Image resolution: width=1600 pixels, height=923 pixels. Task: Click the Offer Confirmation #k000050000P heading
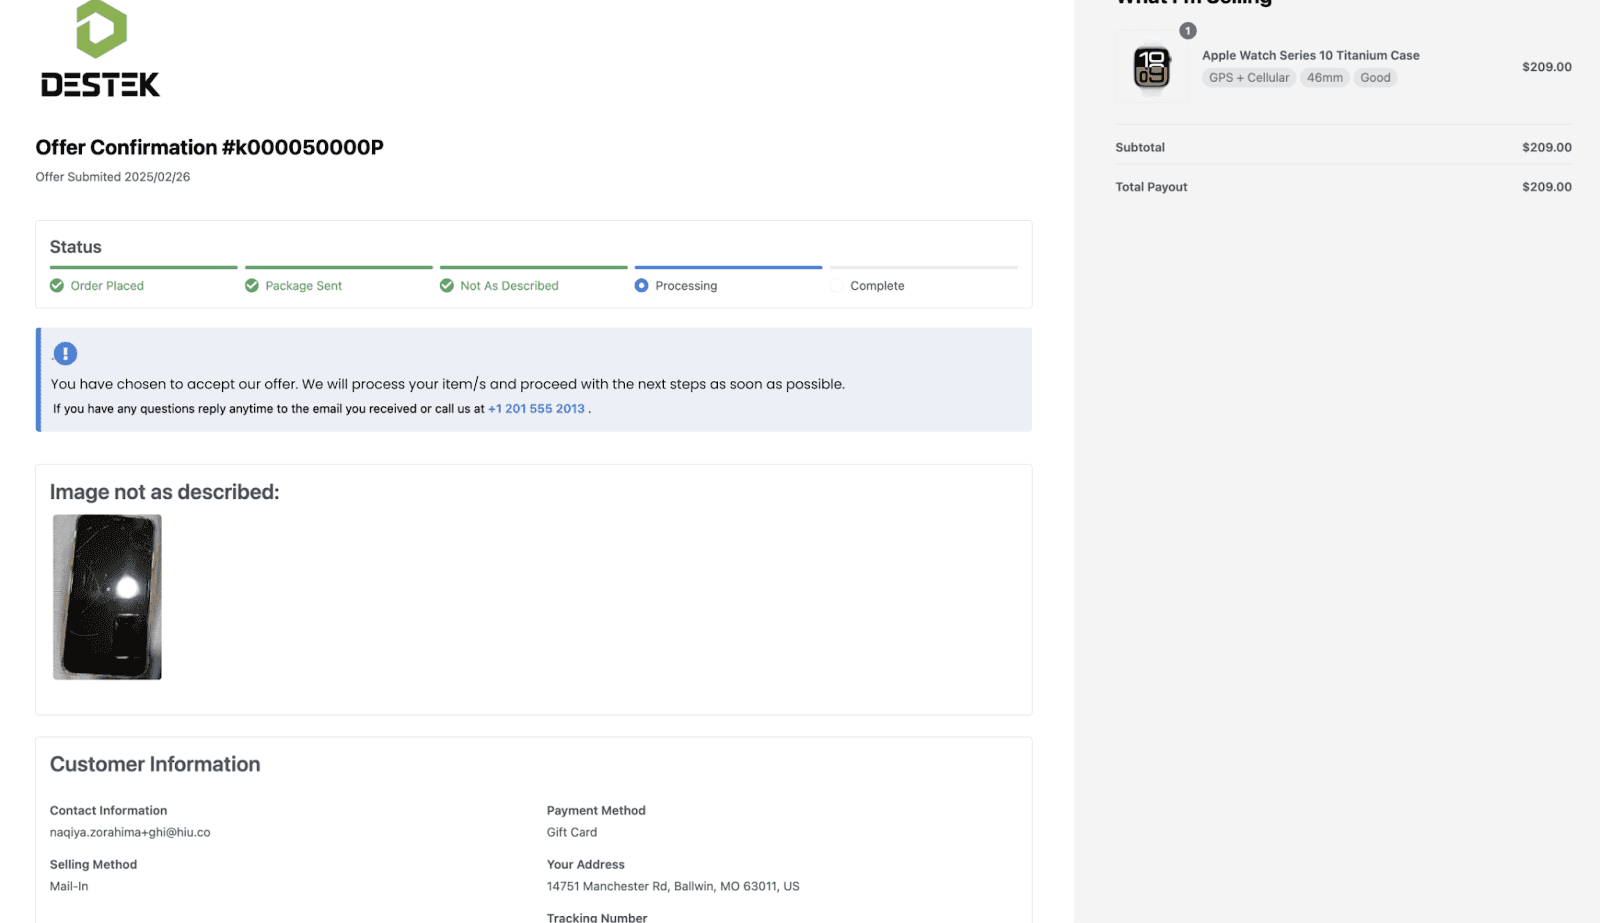click(x=210, y=148)
